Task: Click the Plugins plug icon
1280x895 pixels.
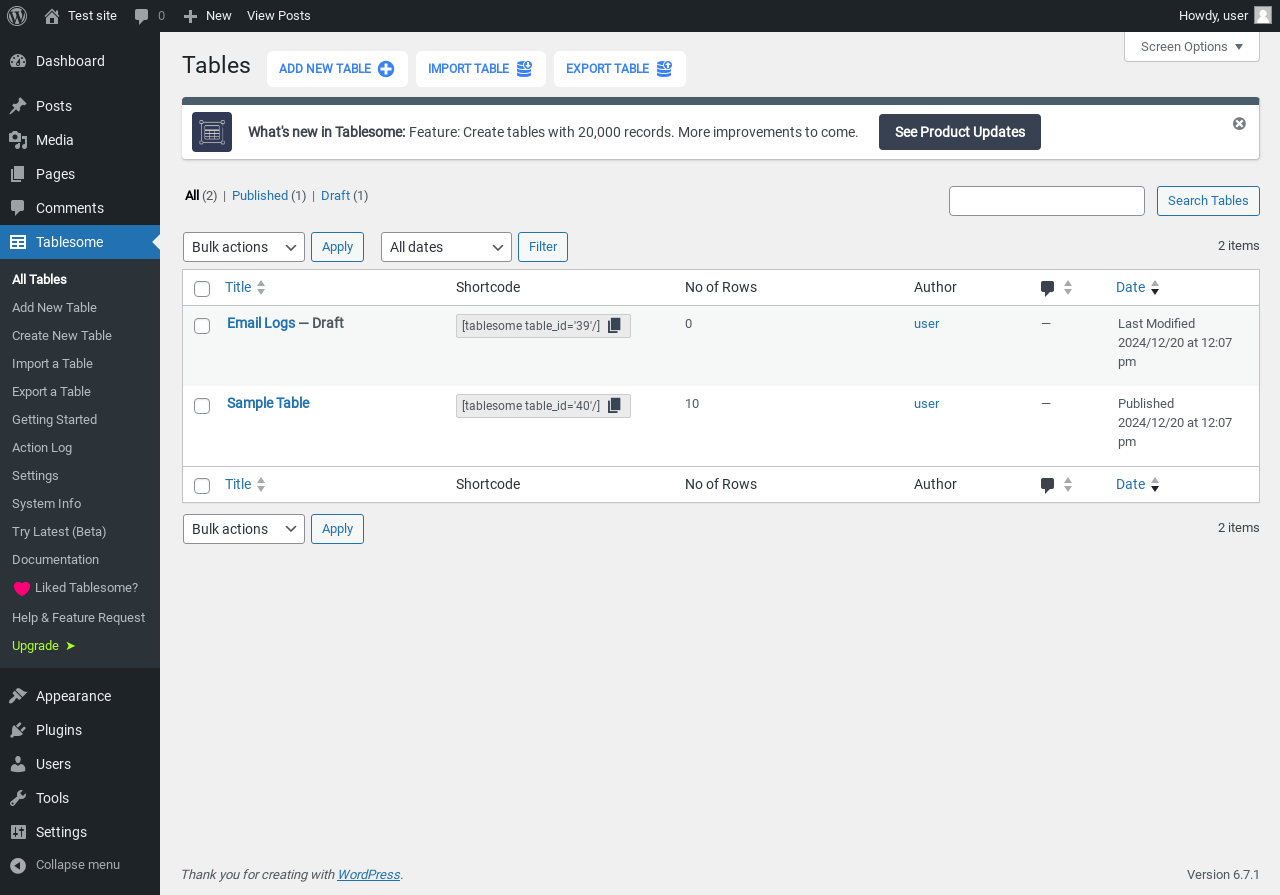Action: (x=18, y=730)
